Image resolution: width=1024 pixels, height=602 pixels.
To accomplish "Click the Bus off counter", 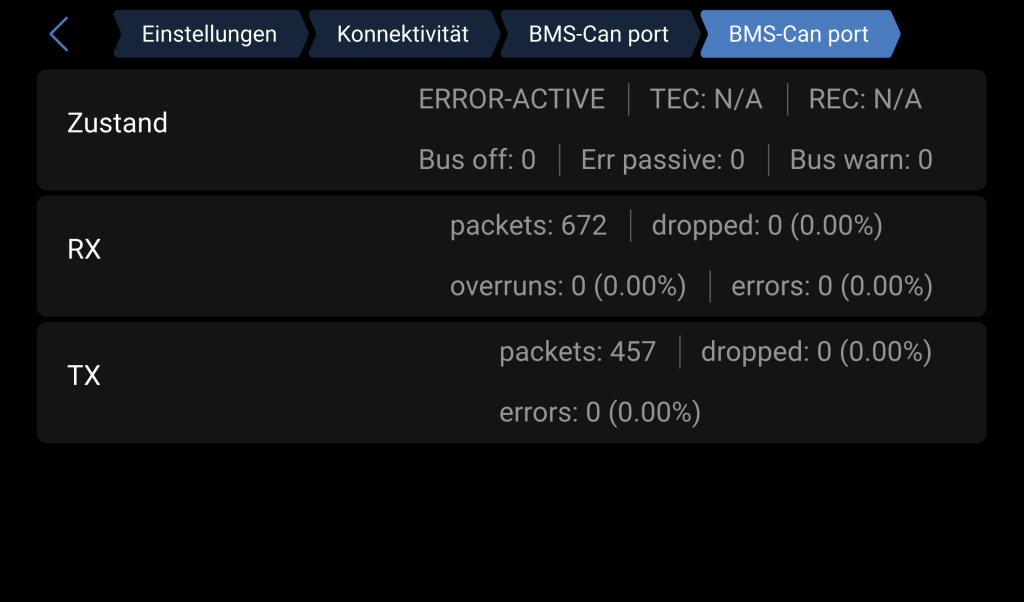I will (x=477, y=160).
